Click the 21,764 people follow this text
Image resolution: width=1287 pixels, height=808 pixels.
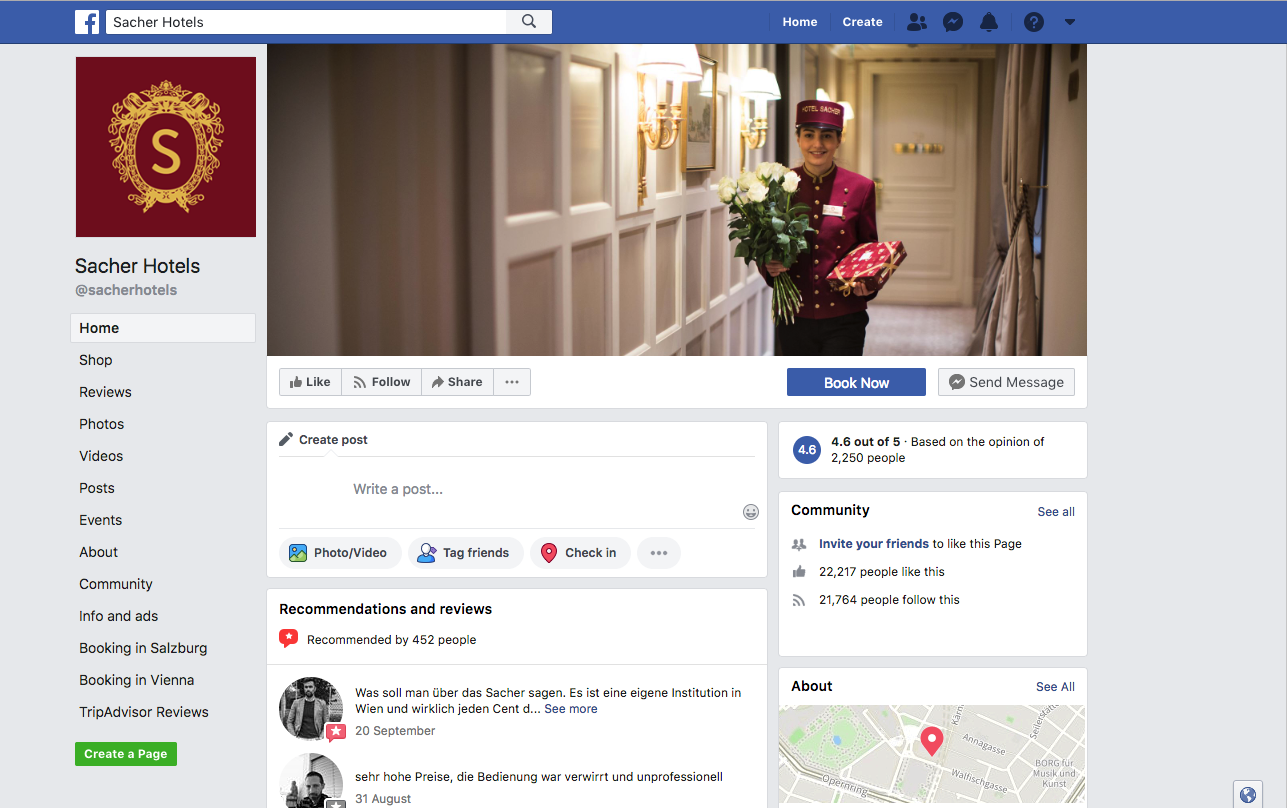[889, 600]
